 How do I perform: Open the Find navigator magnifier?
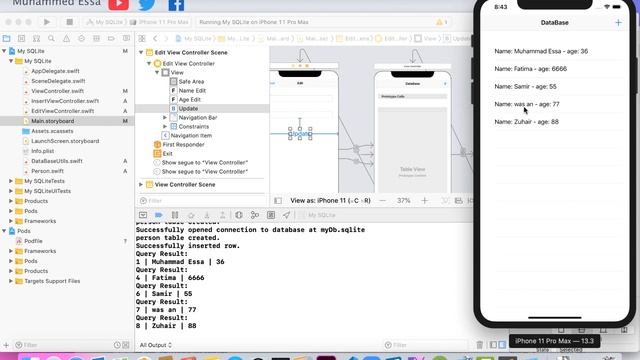(51, 38)
